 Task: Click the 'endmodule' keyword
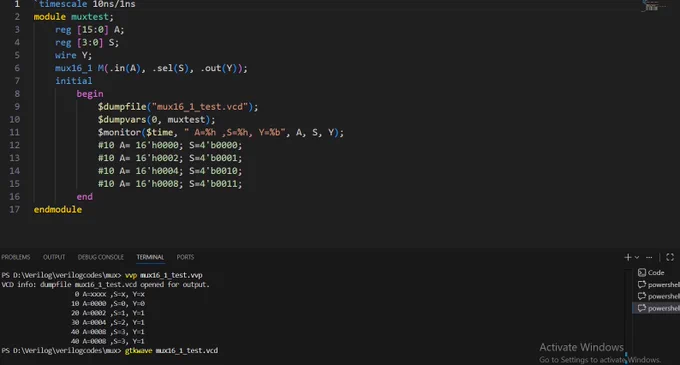[x=58, y=209]
